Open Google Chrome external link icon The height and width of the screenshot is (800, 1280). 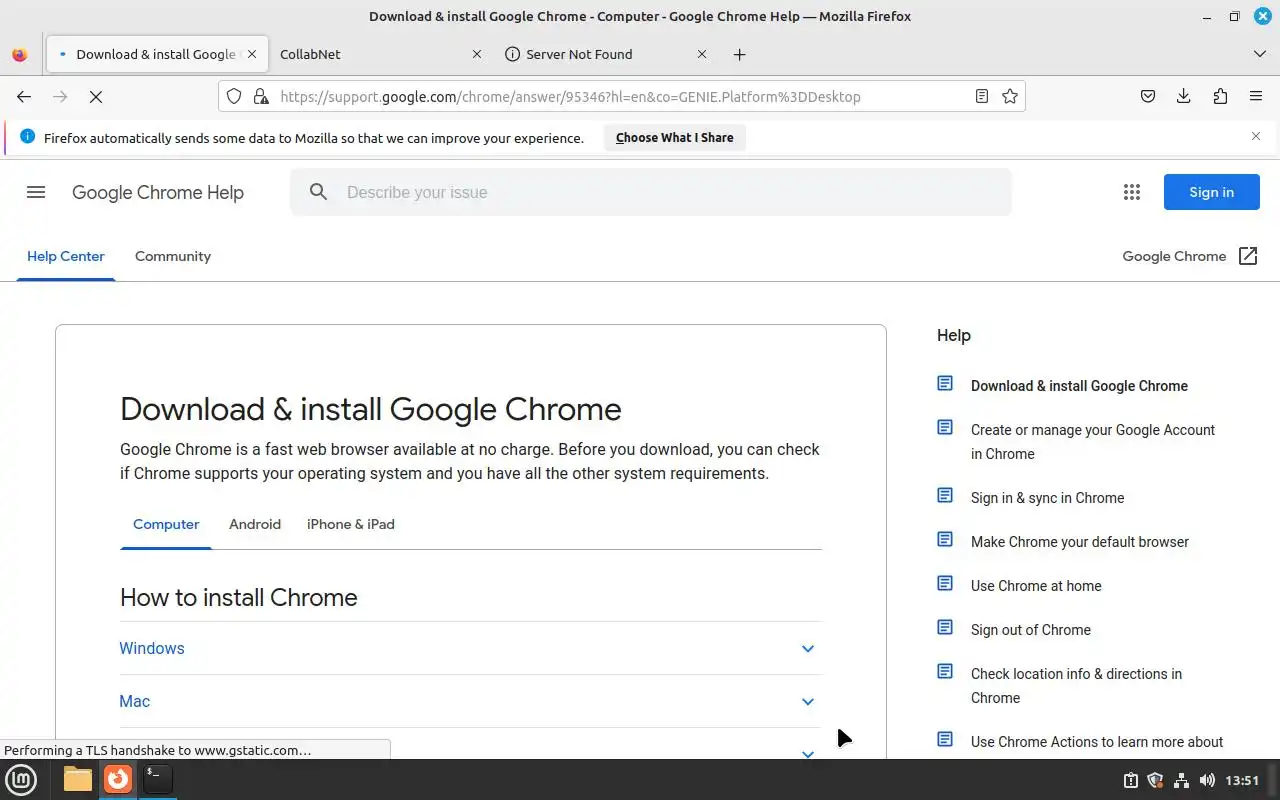[x=1248, y=256]
